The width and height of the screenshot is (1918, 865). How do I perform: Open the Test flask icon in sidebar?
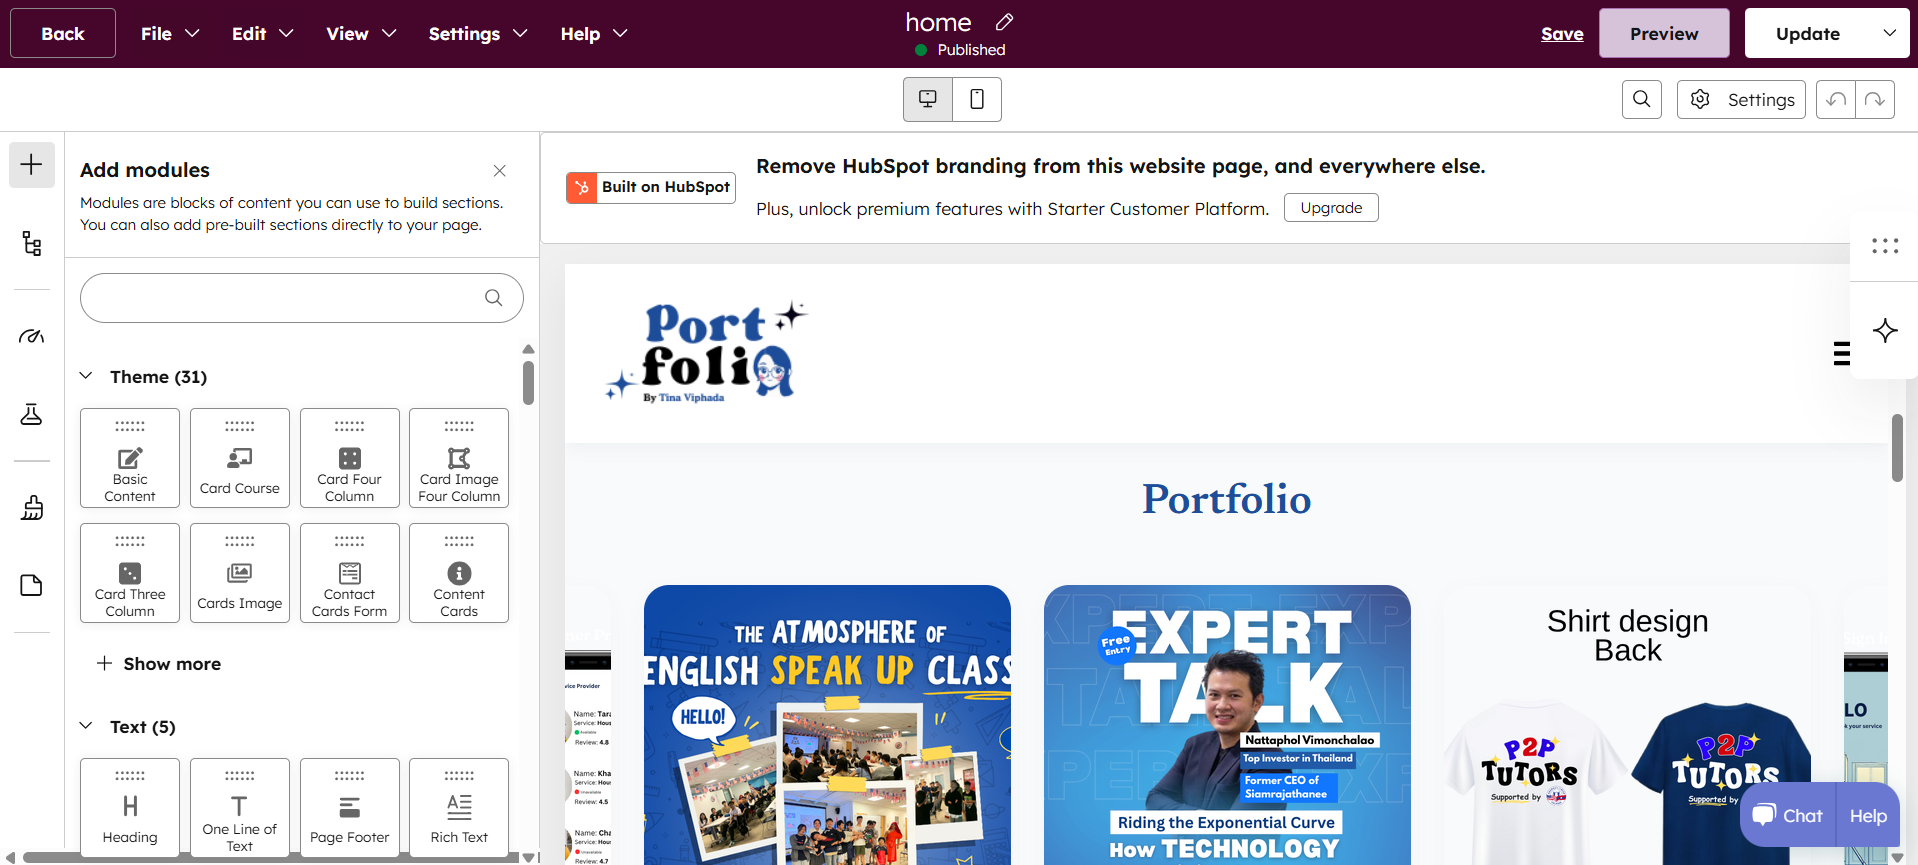coord(32,414)
